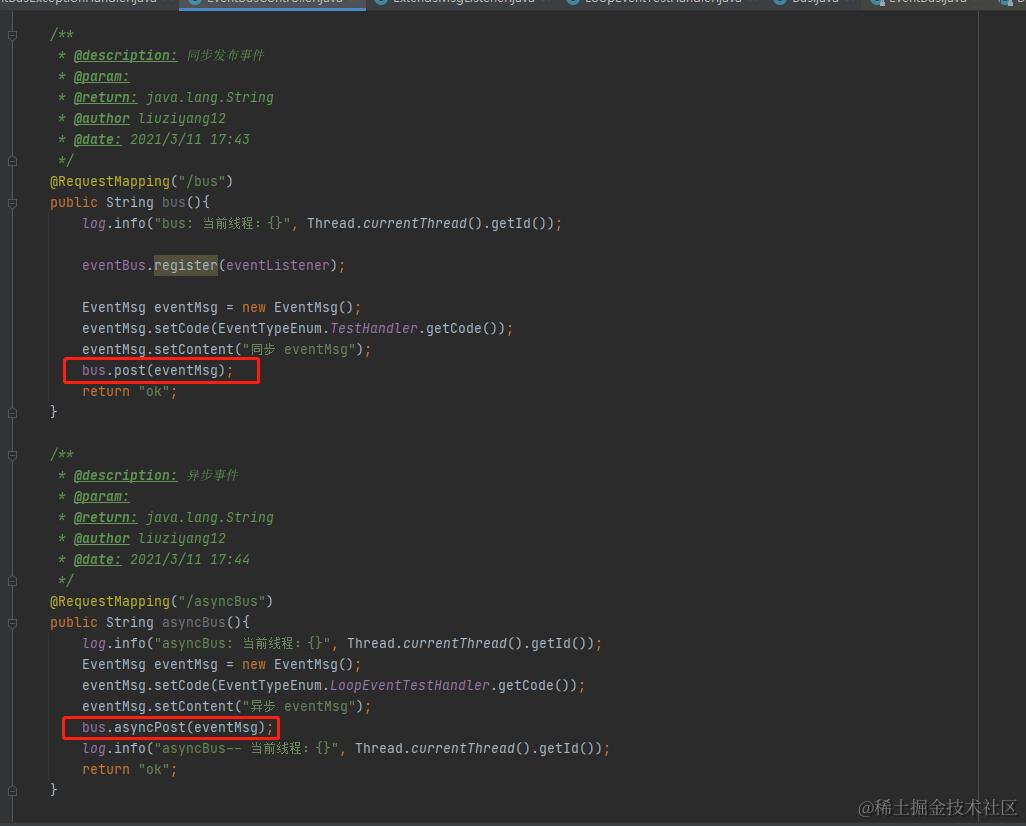Click the return "ok" line in the asyncBus method
1026x826 pixels.
pos(130,770)
